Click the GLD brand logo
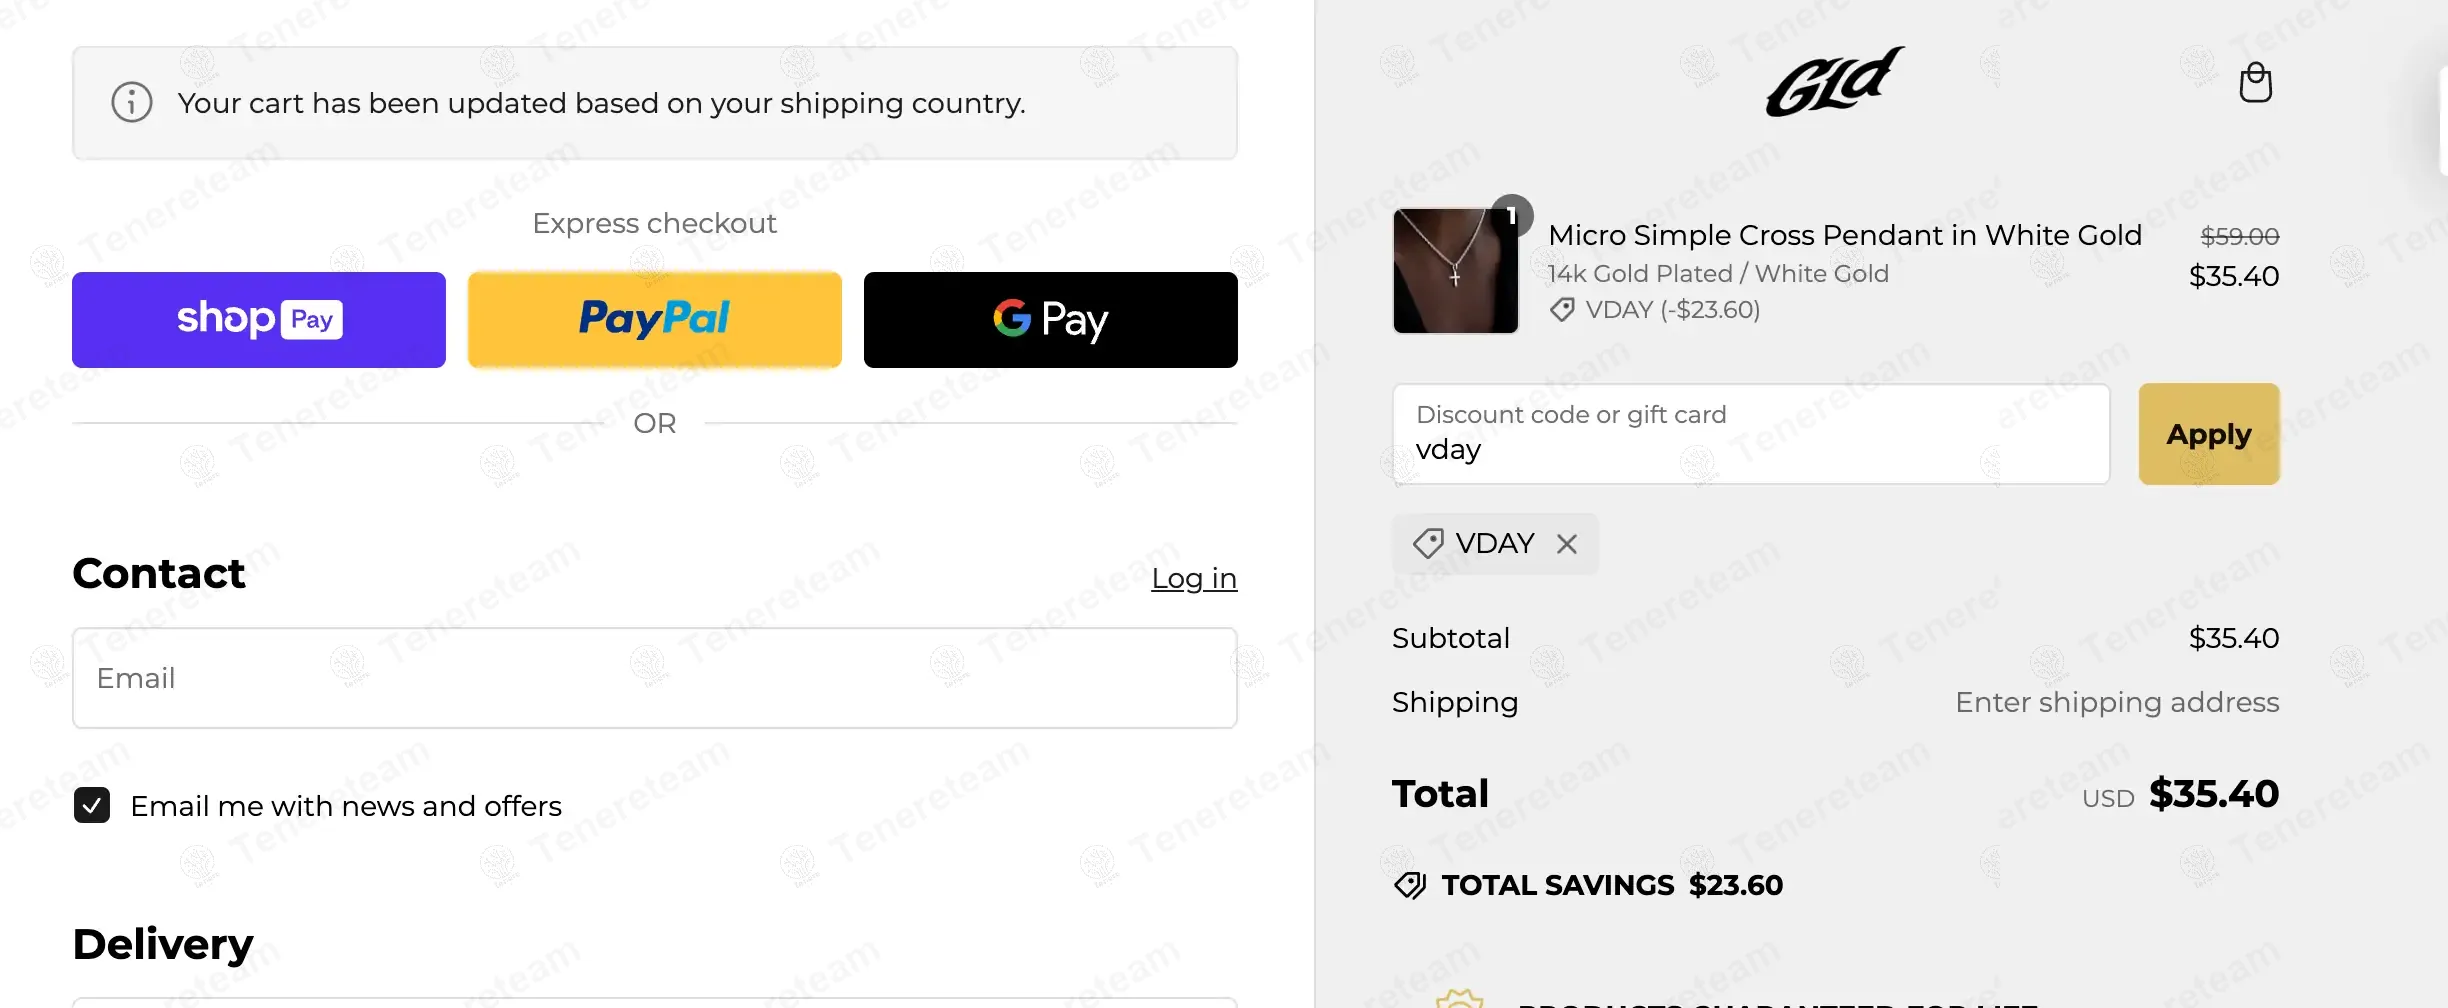2448x1008 pixels. (1835, 82)
